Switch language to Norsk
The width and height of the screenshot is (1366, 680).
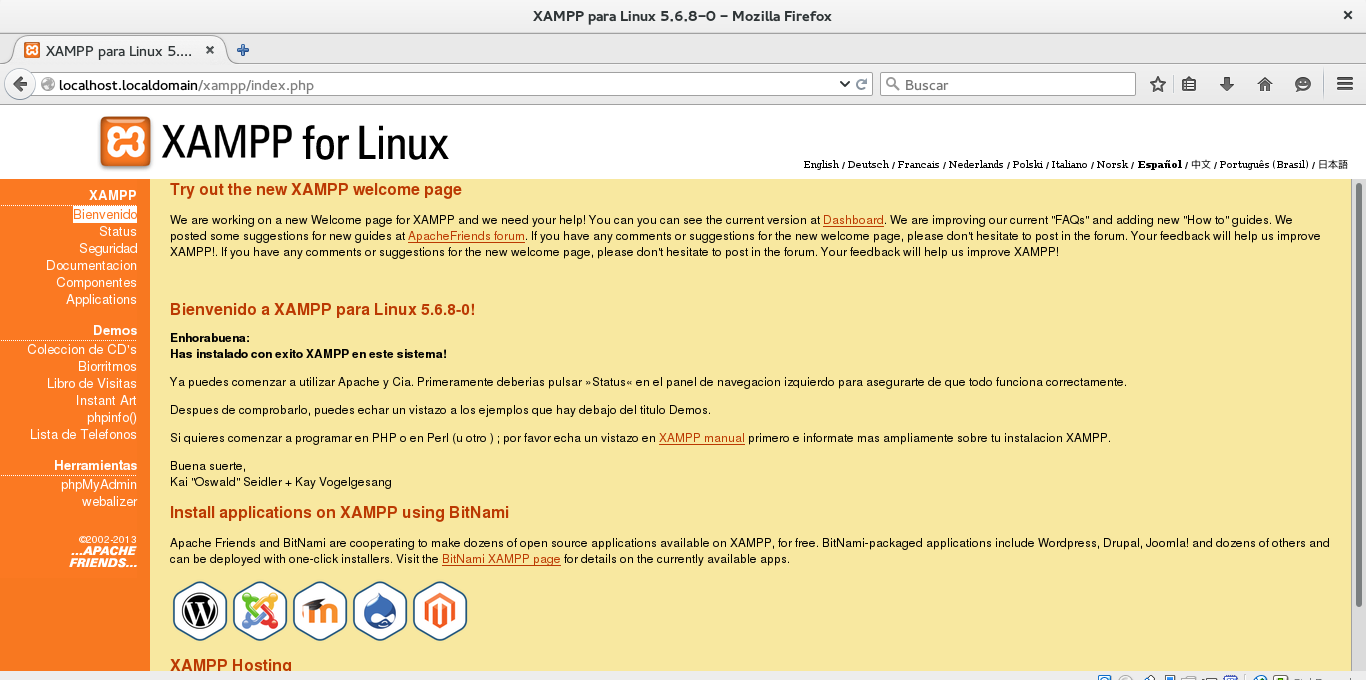click(1112, 165)
